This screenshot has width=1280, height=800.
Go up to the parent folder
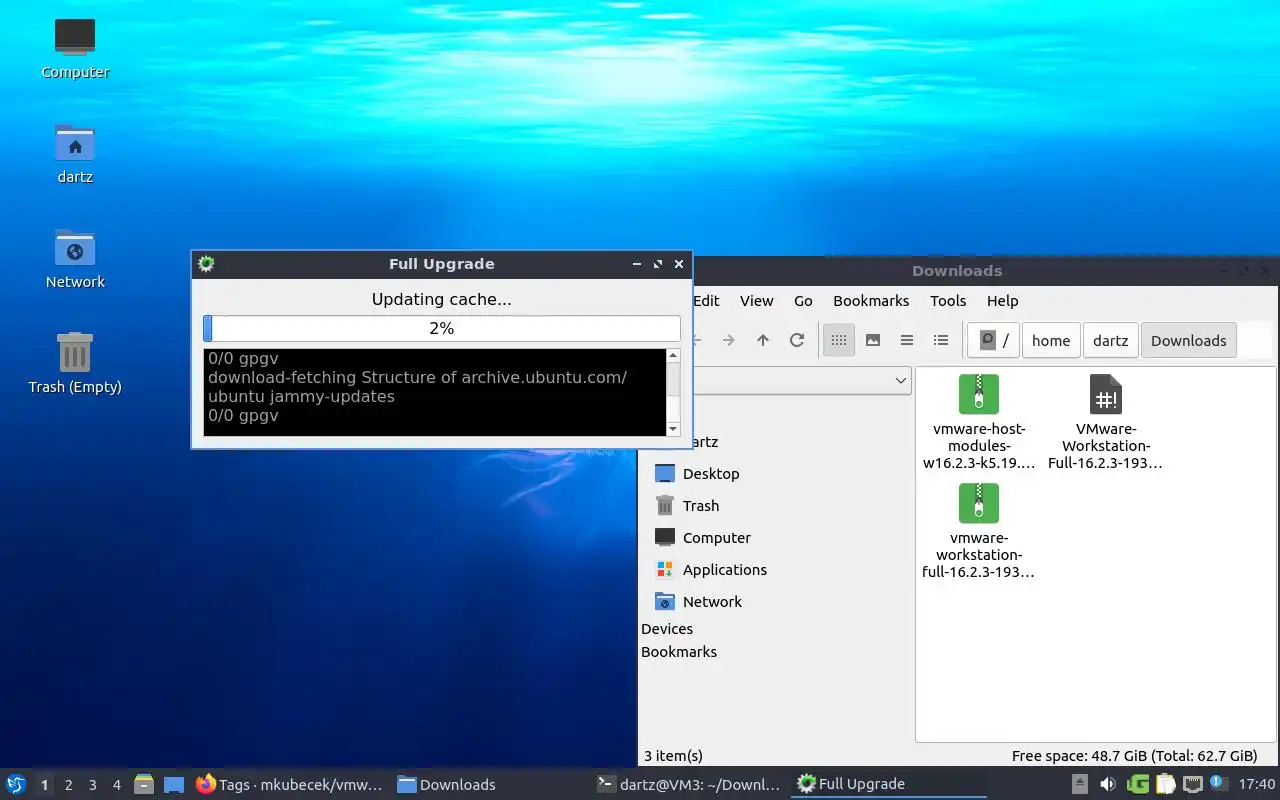[x=763, y=340]
